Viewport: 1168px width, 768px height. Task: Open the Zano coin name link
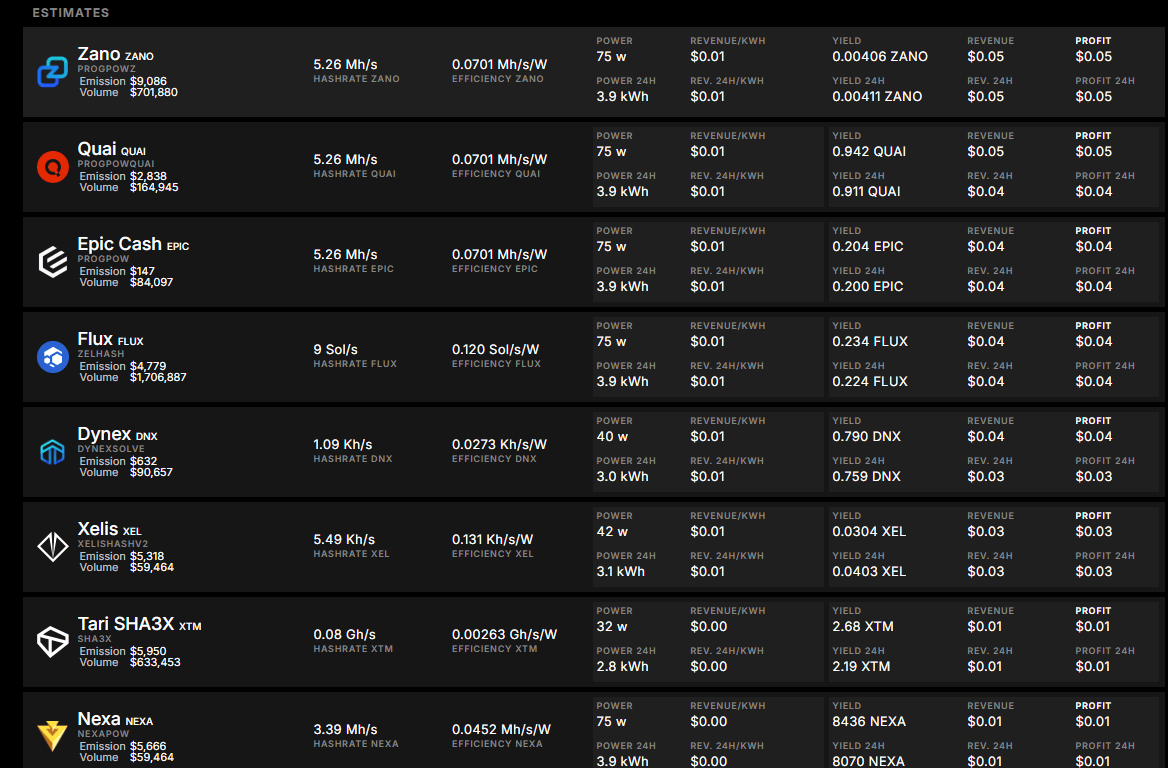pyautogui.click(x=99, y=54)
